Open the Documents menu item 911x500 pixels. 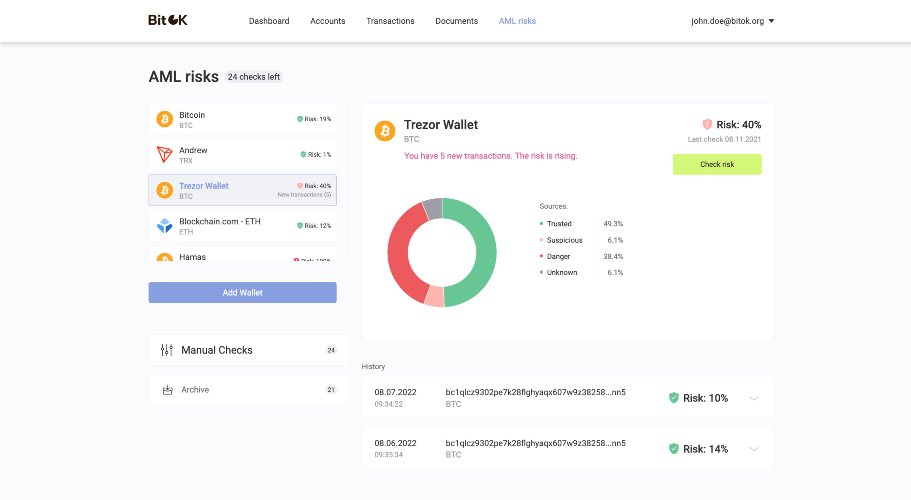(457, 21)
